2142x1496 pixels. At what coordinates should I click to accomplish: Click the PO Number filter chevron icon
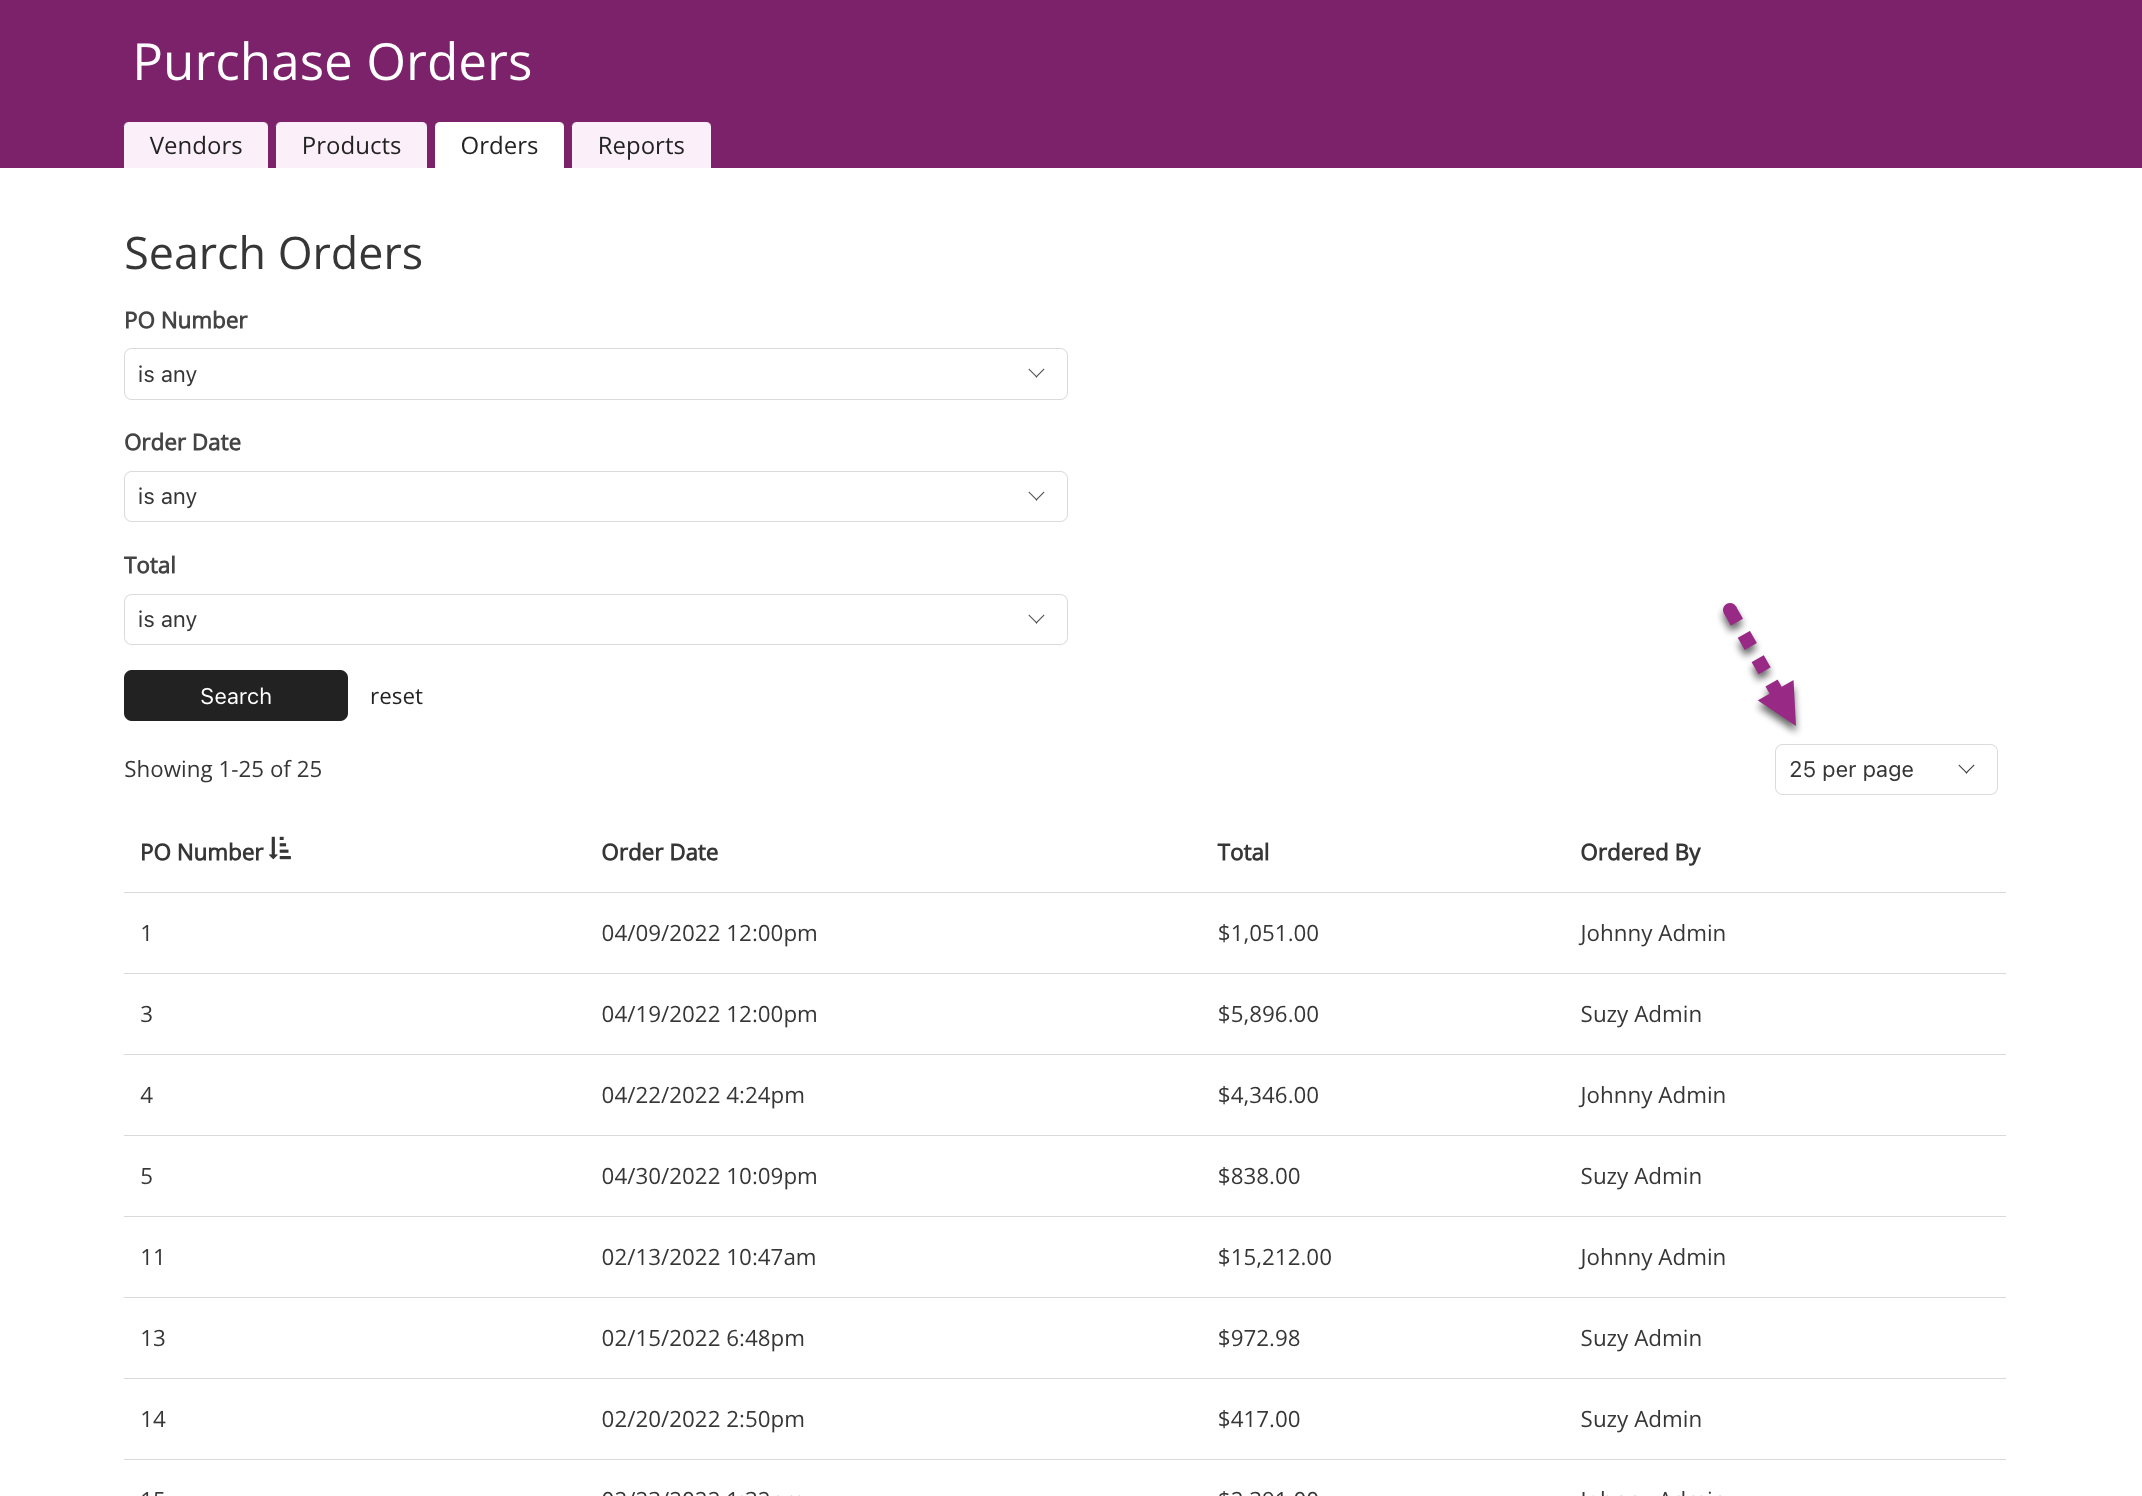1036,374
